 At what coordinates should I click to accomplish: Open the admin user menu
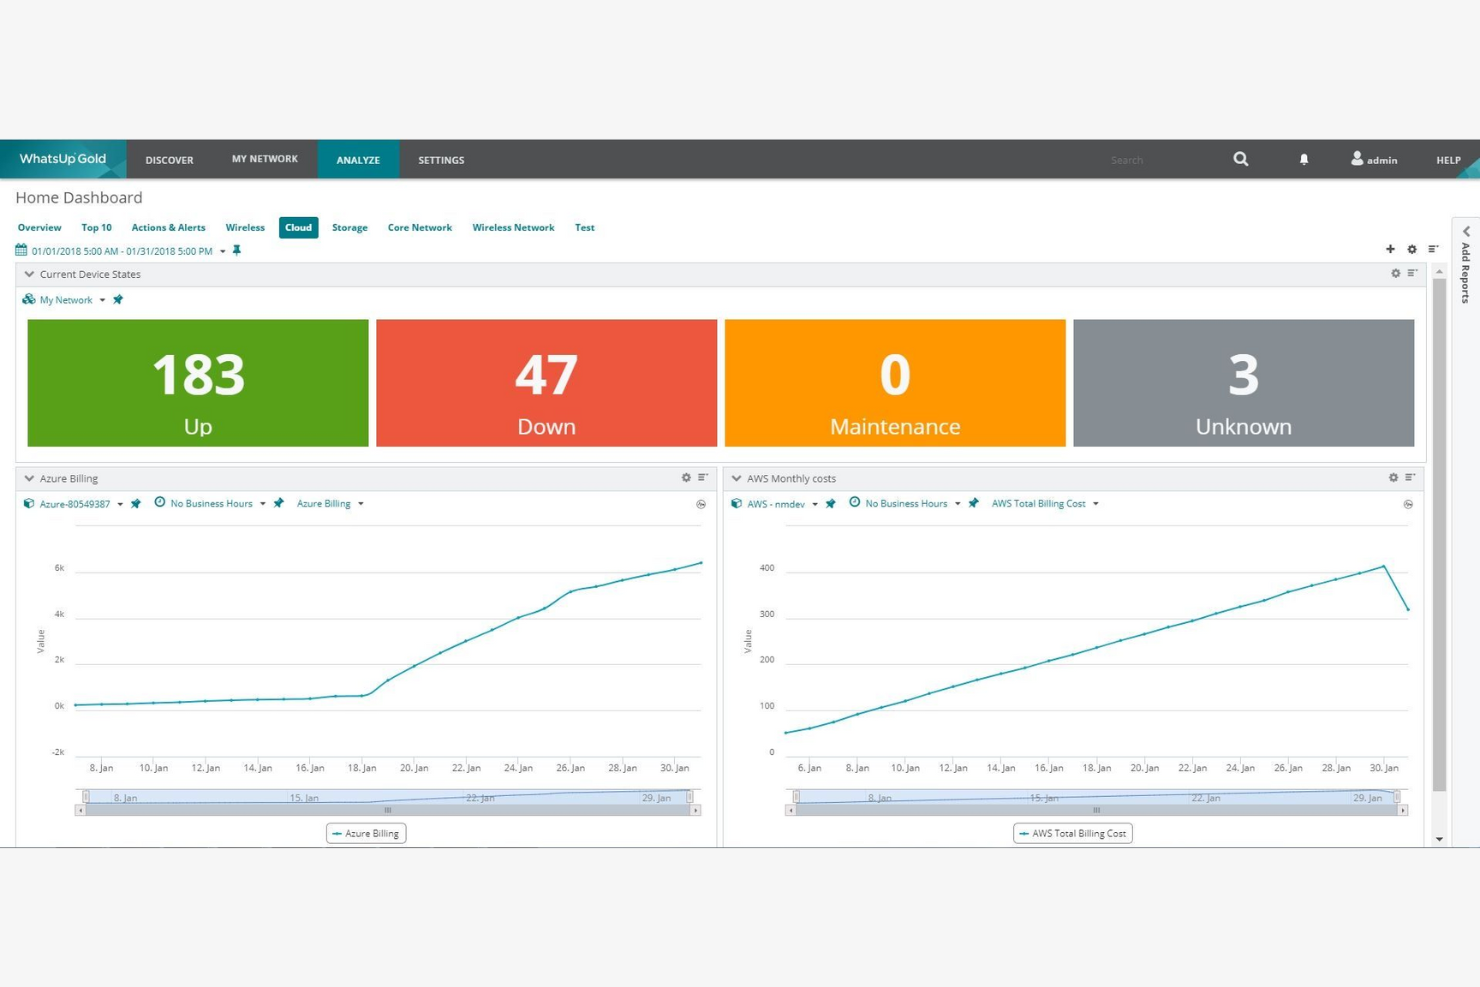(x=1374, y=159)
